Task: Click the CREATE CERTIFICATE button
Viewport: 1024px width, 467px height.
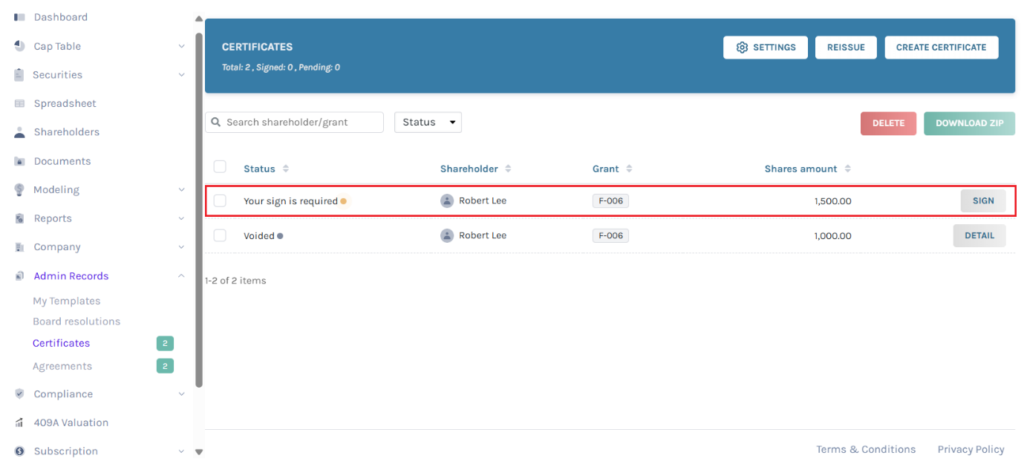Action: tap(941, 48)
